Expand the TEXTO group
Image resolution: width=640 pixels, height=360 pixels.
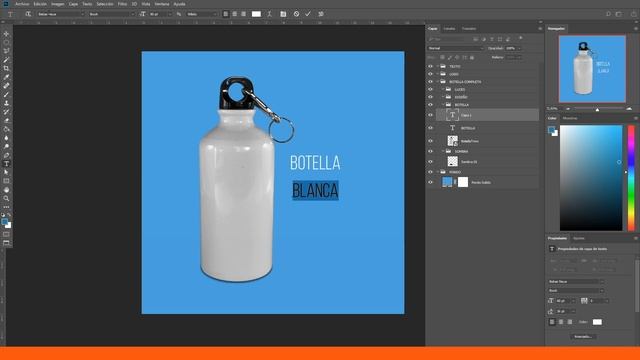438,66
